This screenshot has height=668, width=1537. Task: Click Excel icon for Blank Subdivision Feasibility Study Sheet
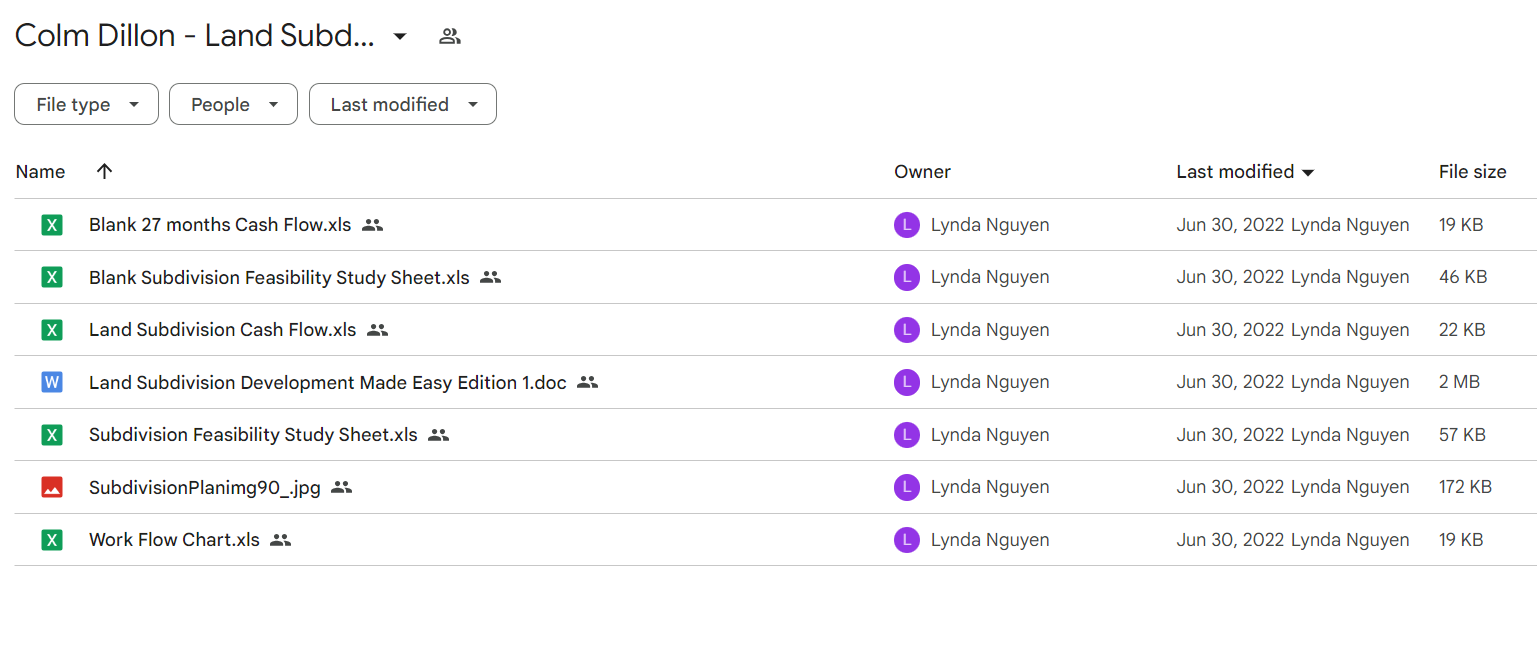52,277
